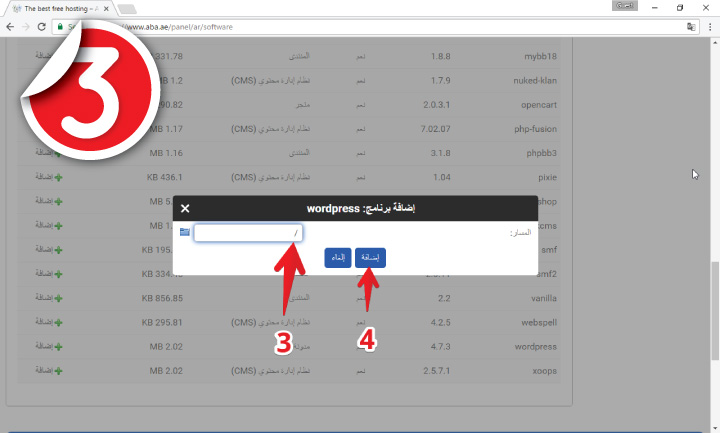Screen dimensions: 720x433
Task: Add smf2 software via its green plus
Action: tap(49, 274)
